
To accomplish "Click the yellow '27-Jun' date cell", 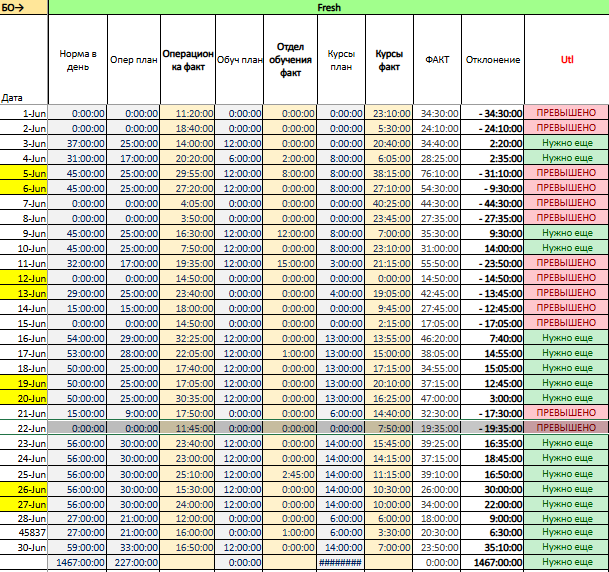I will point(24,504).
